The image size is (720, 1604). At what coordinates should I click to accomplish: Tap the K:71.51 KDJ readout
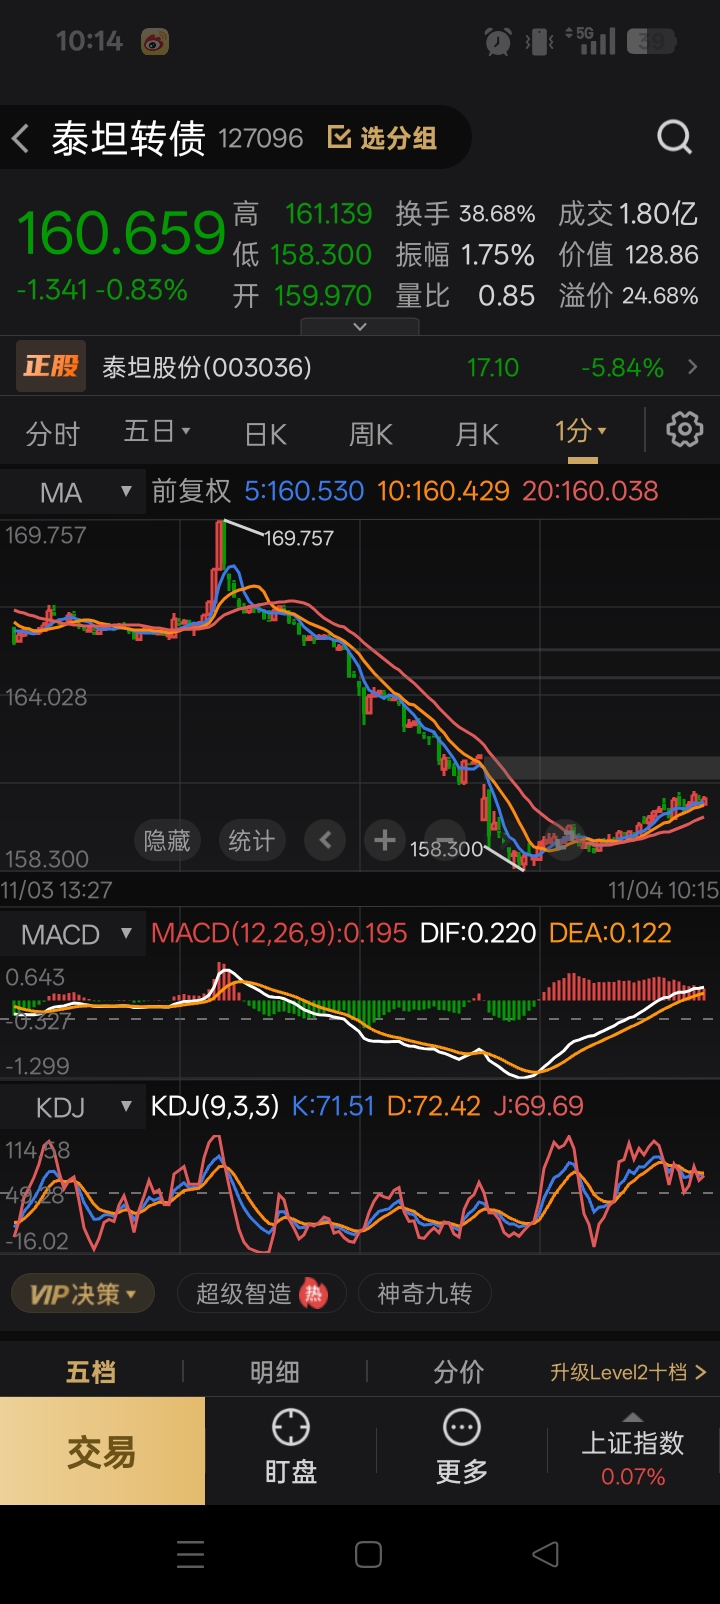click(333, 1106)
